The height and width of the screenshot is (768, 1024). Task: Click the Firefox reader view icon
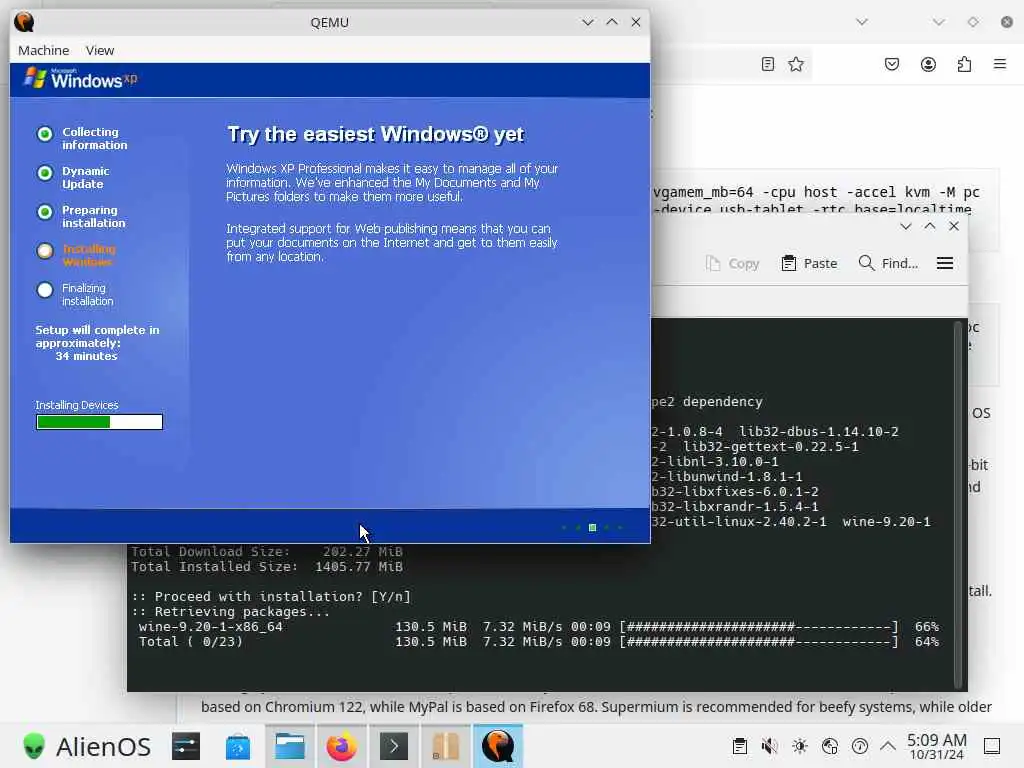coord(768,64)
